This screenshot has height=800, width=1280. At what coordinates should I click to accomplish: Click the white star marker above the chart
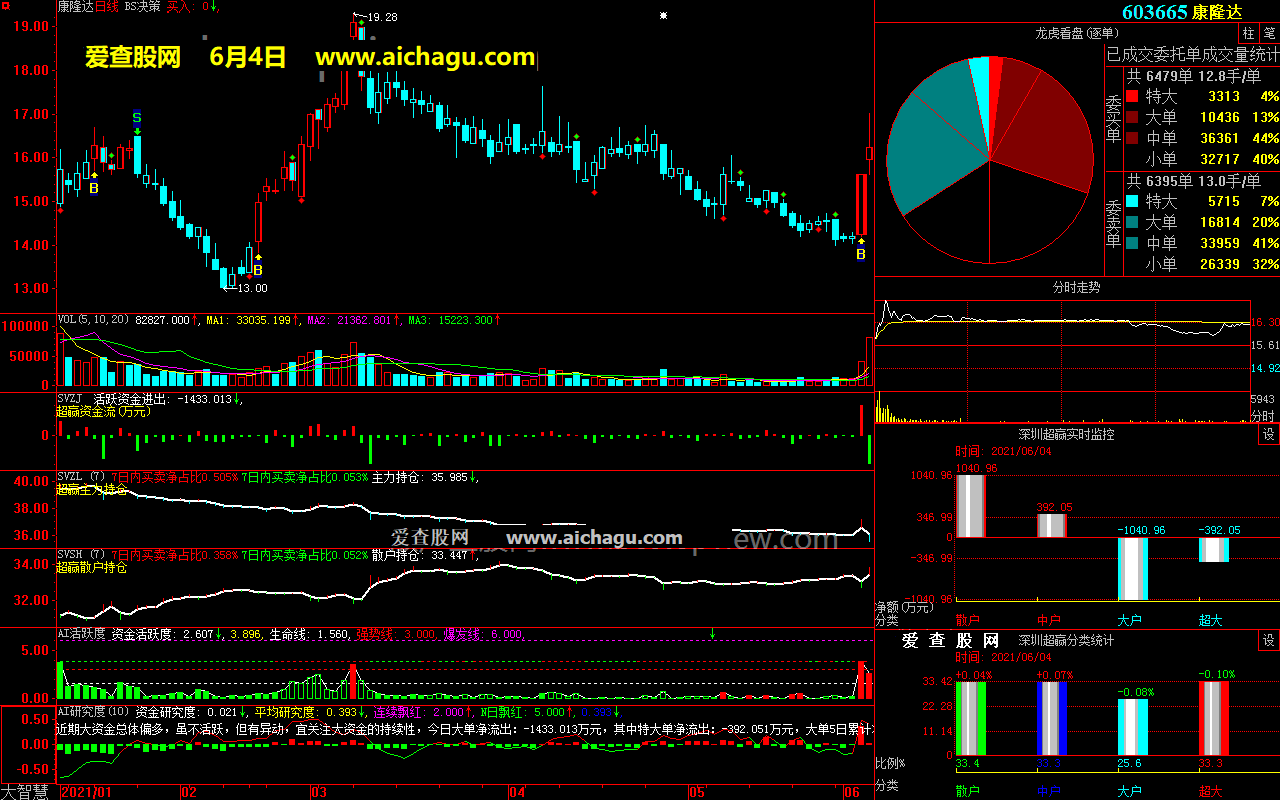(663, 16)
